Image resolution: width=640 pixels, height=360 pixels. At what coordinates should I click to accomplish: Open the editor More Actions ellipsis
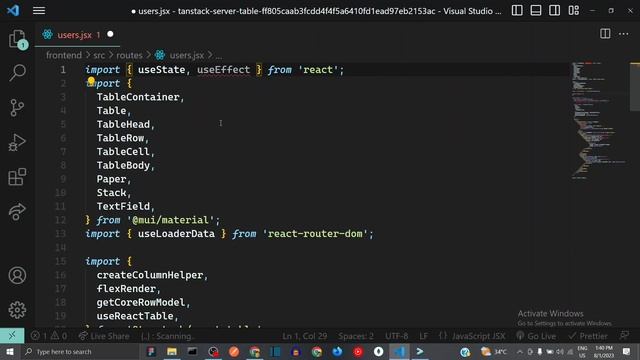[623, 34]
